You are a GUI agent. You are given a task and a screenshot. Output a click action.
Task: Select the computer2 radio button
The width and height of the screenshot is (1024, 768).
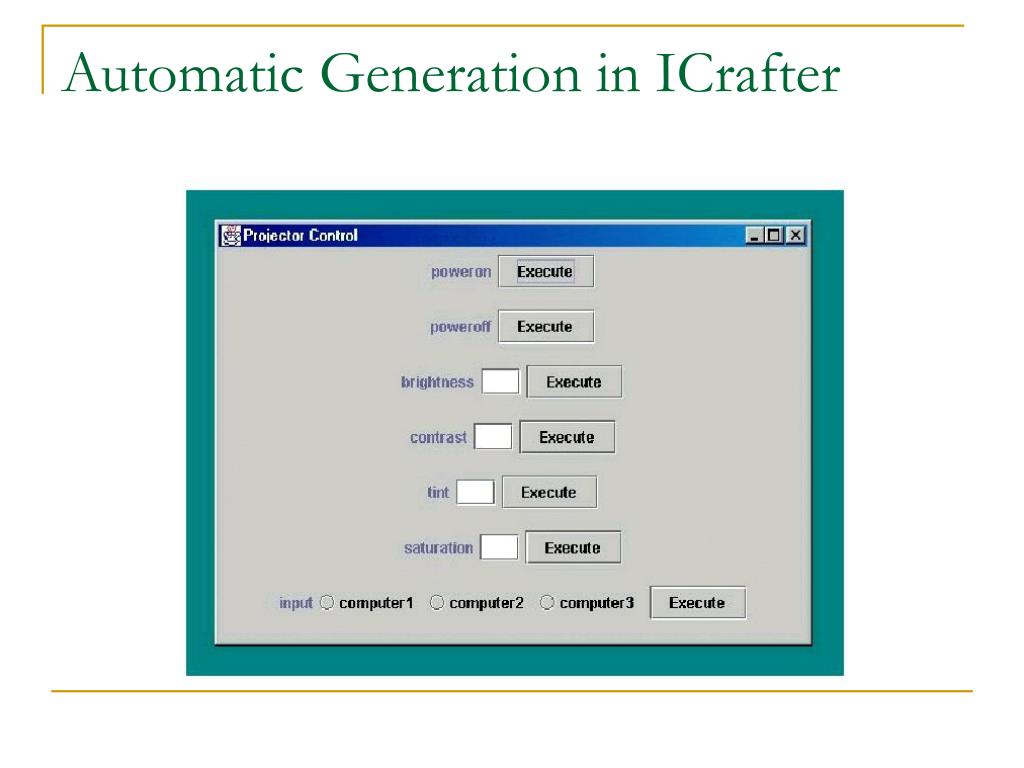(437, 603)
